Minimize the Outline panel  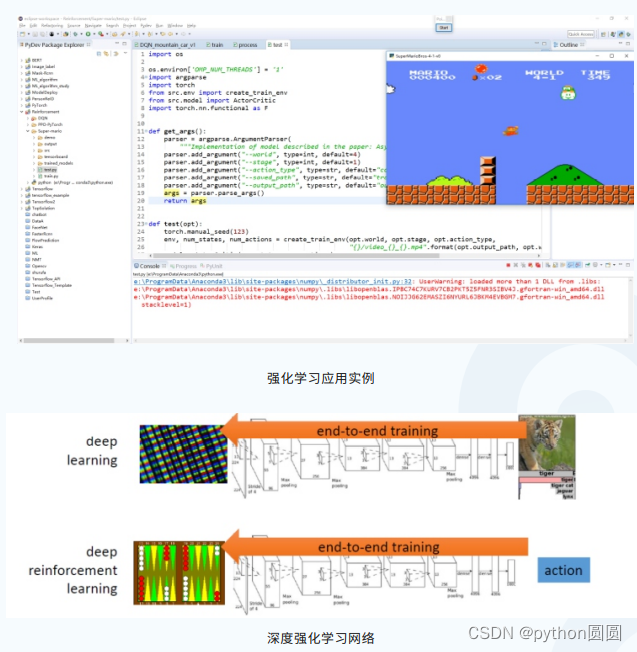point(620,43)
